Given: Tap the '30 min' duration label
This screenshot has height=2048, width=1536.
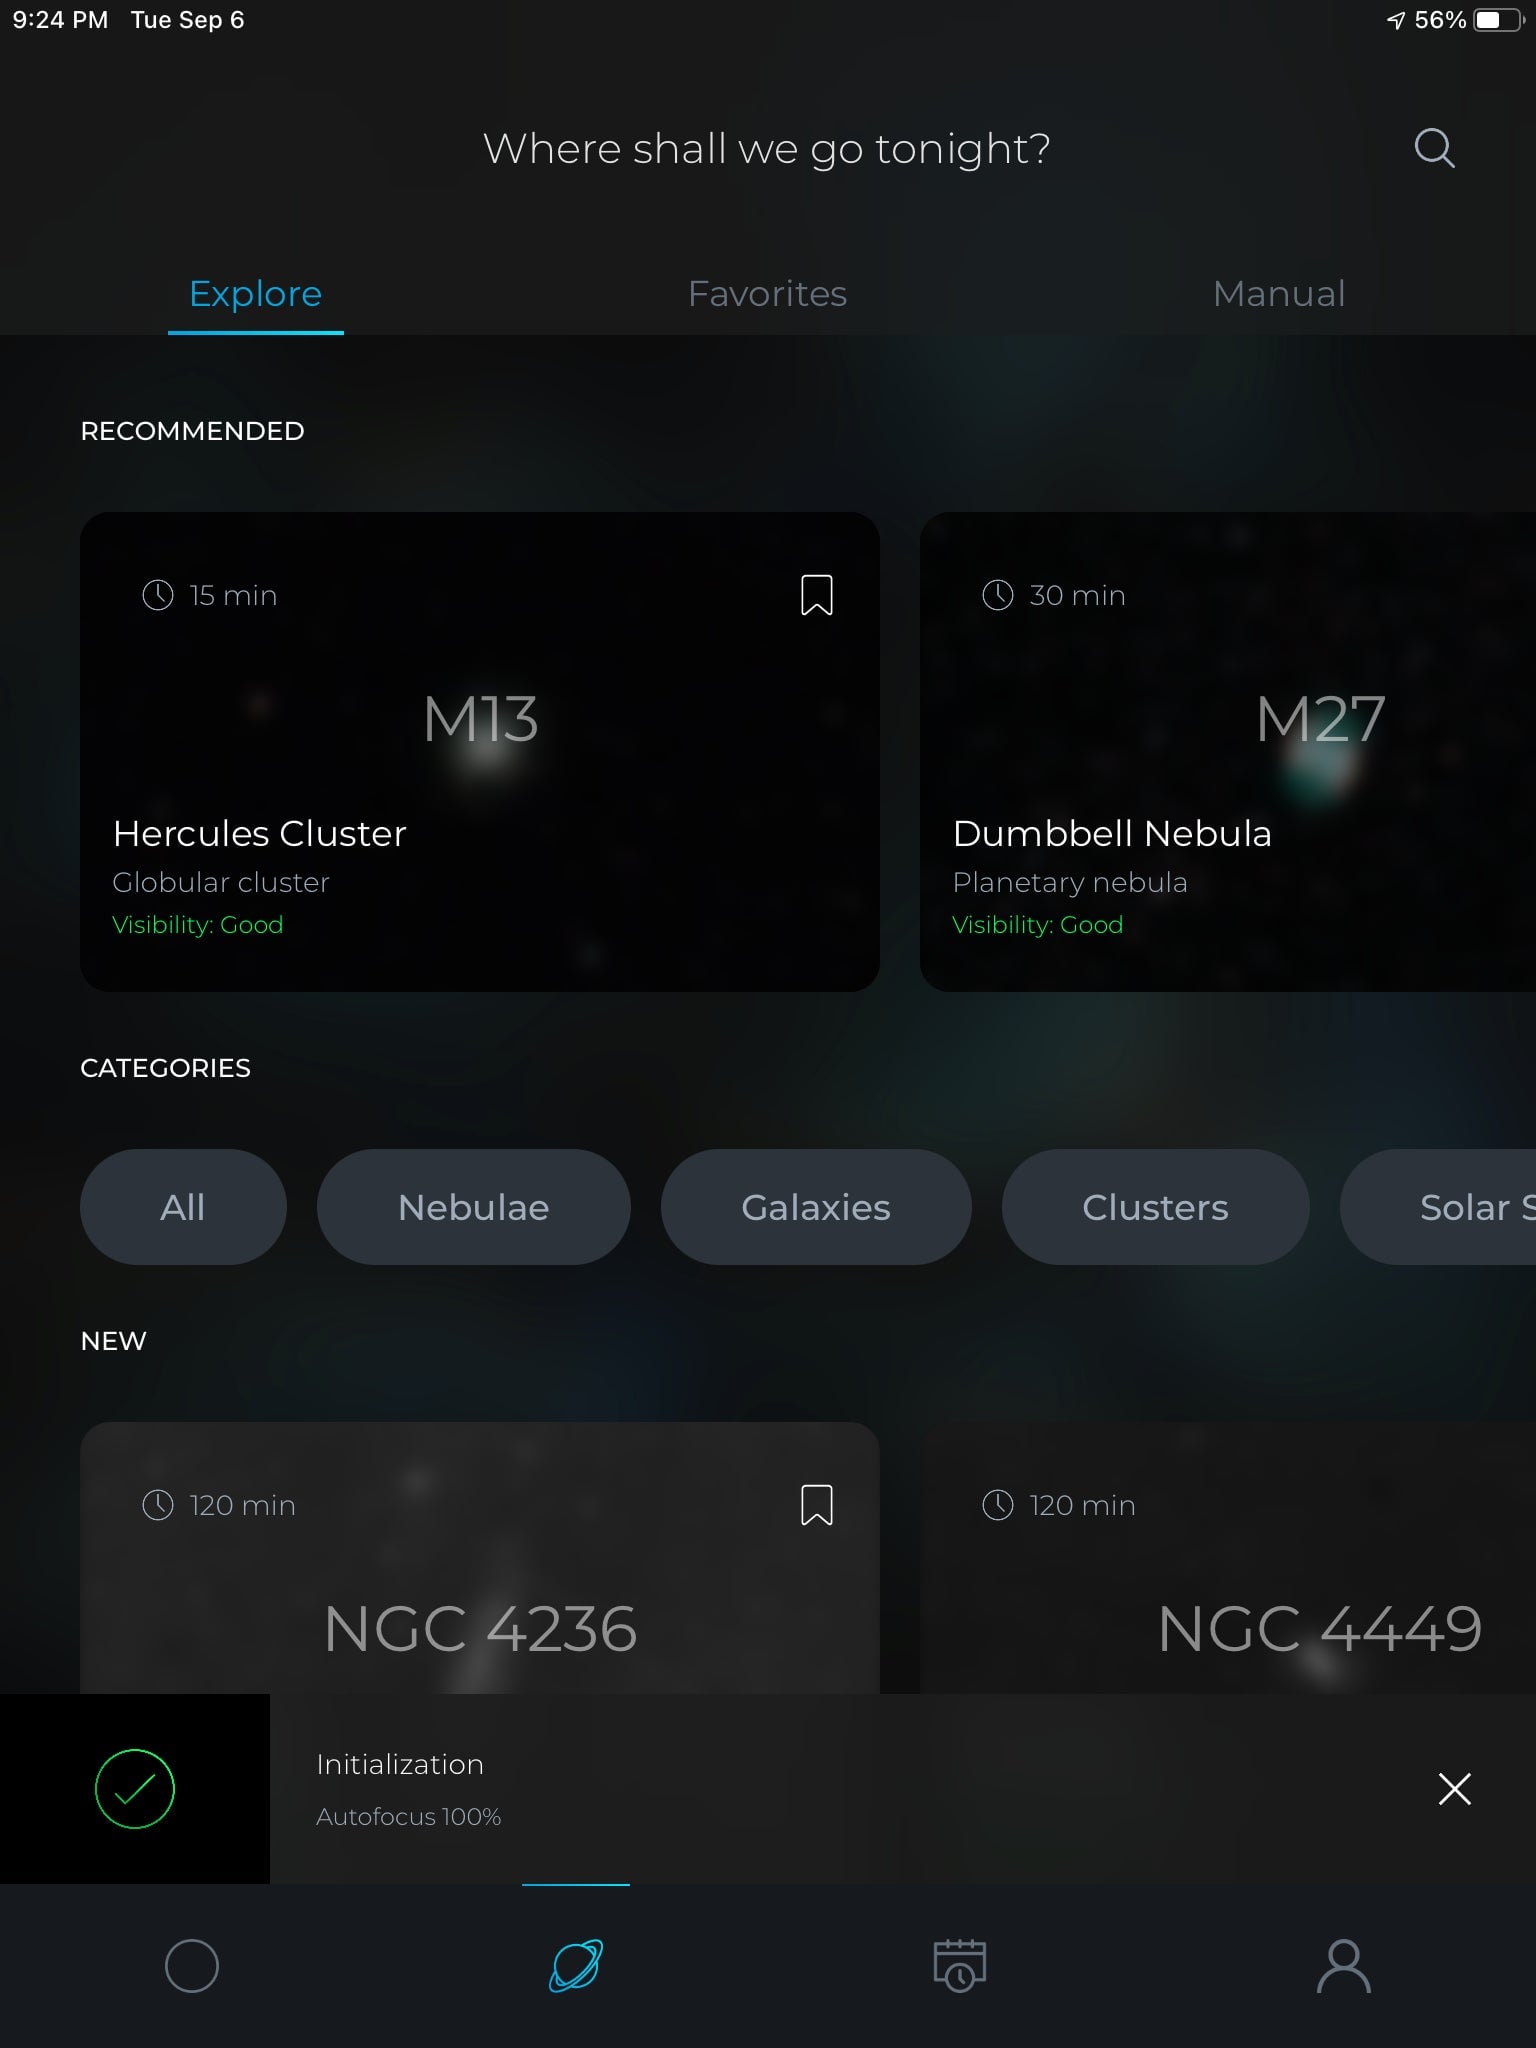Looking at the screenshot, I should [x=1078, y=595].
